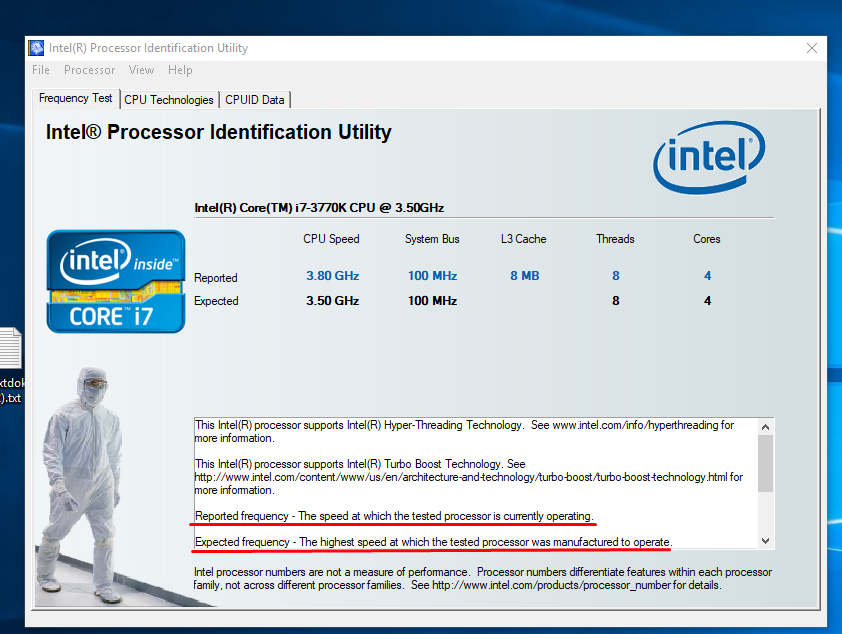
Task: Click the Intel logo in the top right
Action: pyautogui.click(x=709, y=157)
